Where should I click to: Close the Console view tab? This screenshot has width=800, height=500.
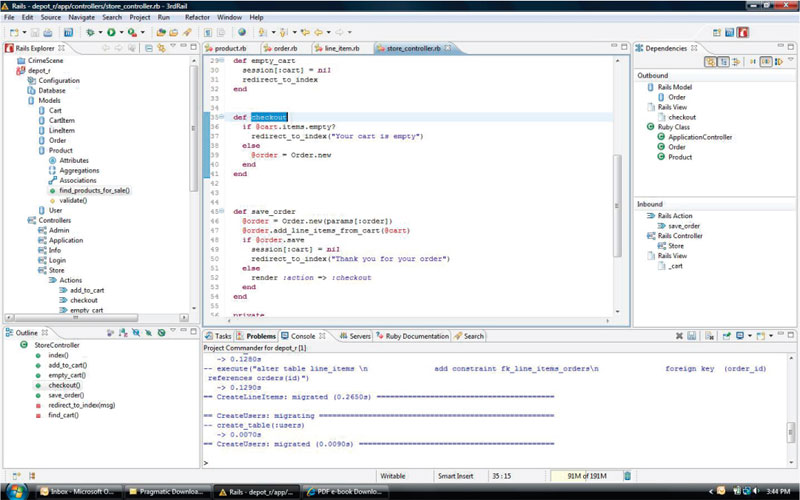tap(322, 336)
